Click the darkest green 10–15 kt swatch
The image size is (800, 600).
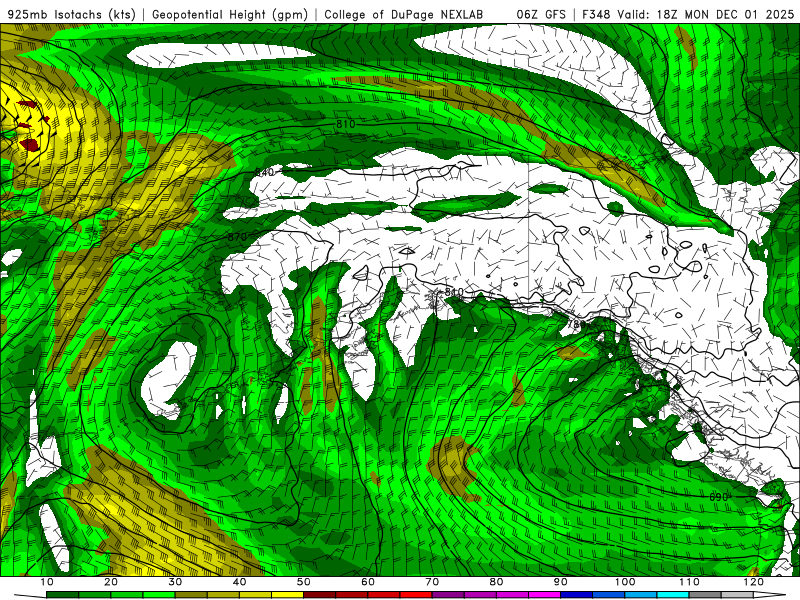[62, 595]
